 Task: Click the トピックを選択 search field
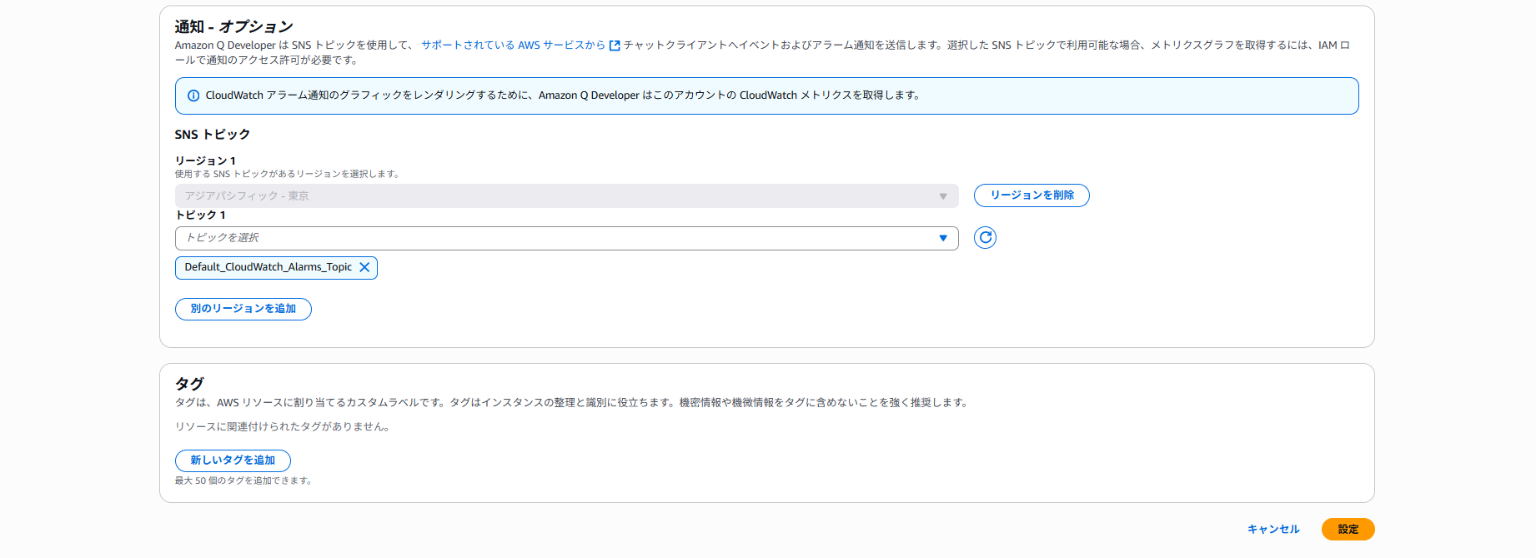tap(550, 238)
